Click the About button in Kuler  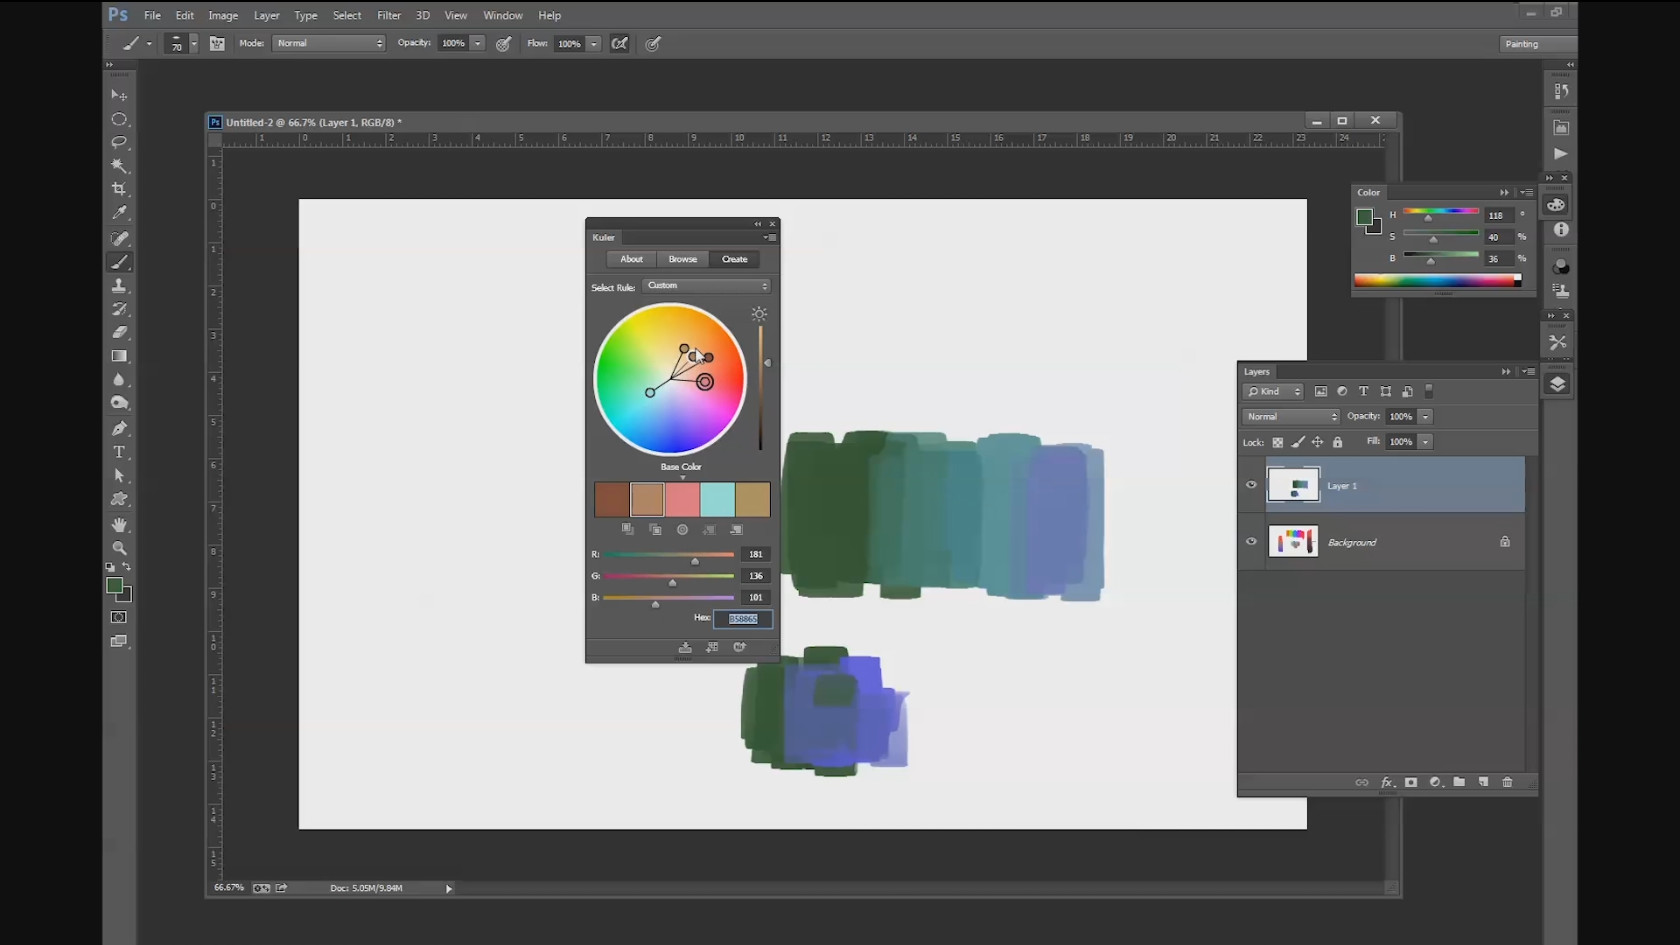coord(632,259)
